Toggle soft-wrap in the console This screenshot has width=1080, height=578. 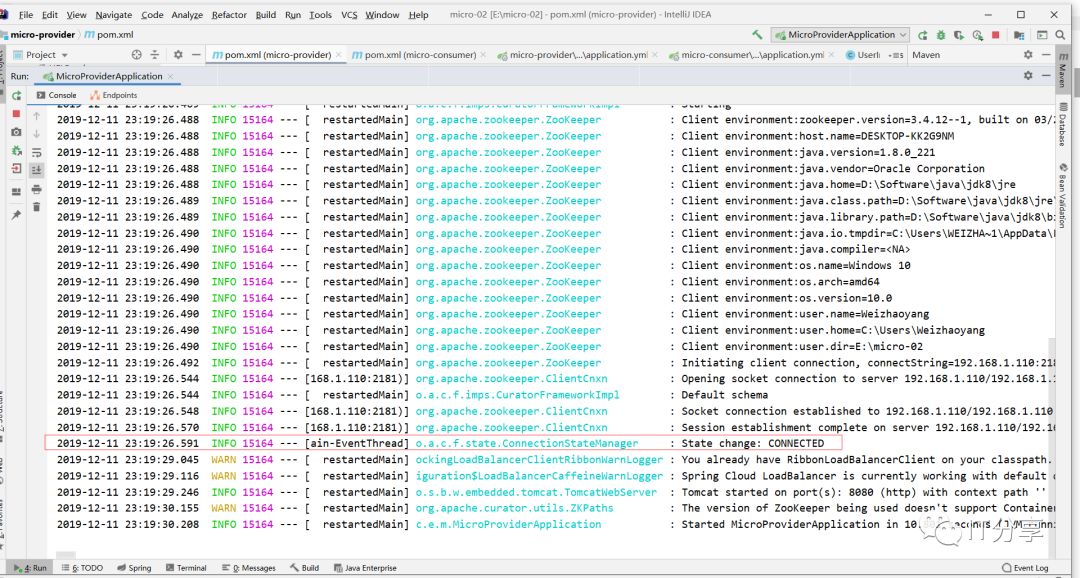tap(37, 152)
